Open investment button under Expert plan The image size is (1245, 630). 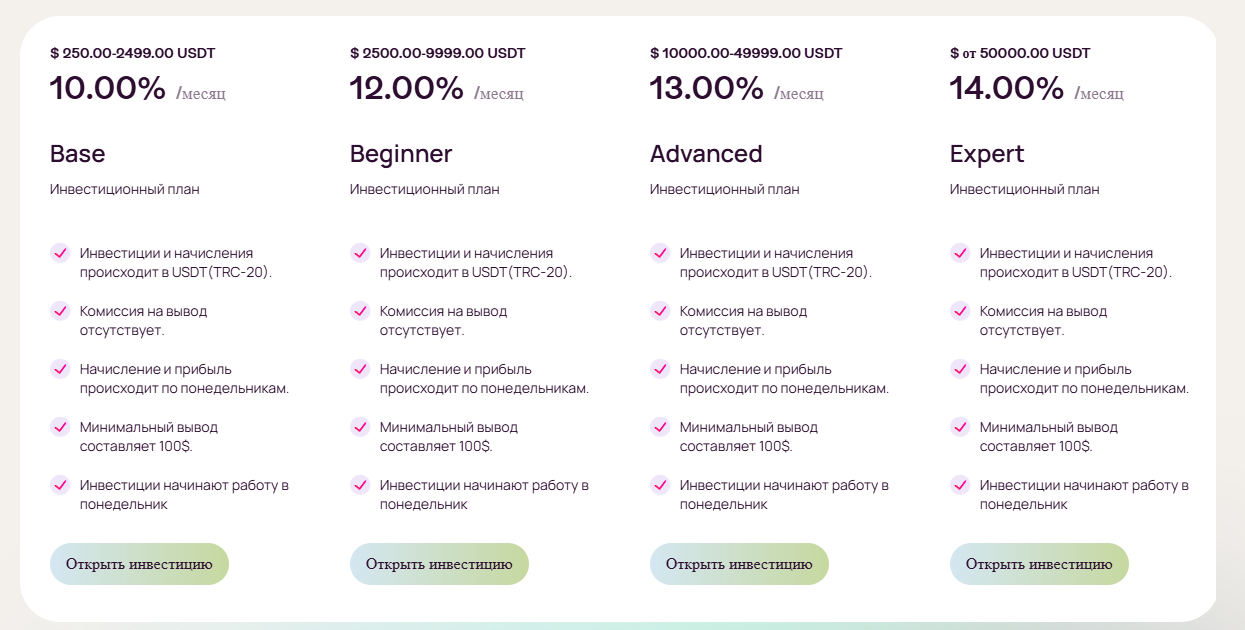pos(1039,564)
